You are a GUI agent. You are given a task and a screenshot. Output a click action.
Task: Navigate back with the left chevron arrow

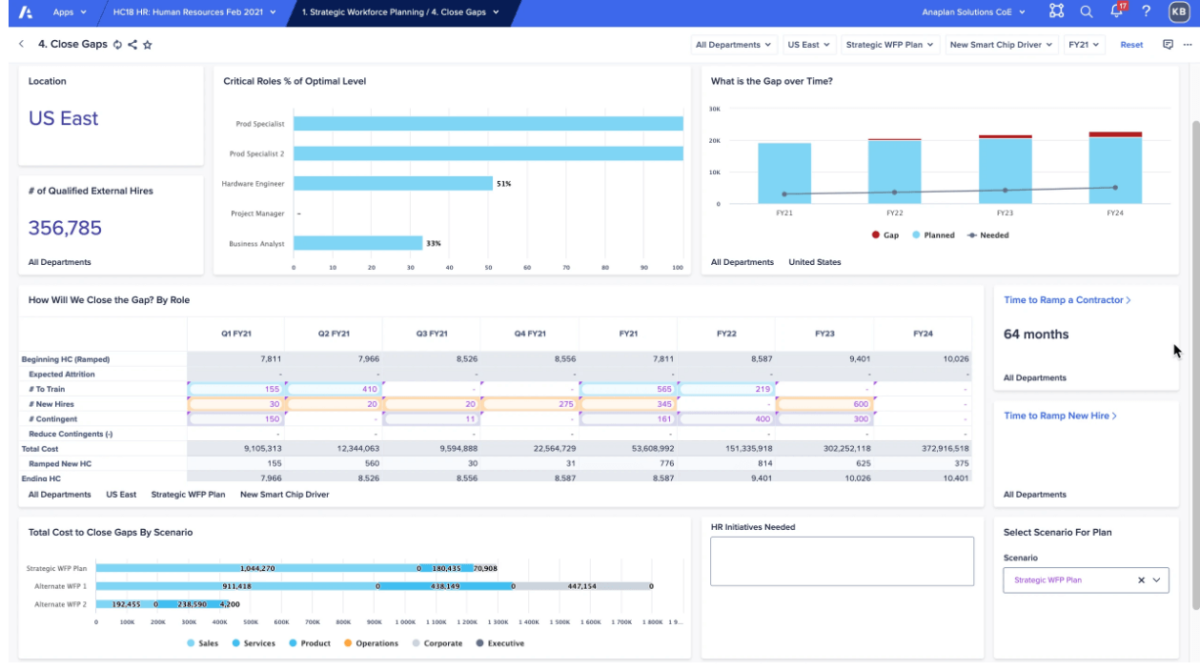[21, 45]
